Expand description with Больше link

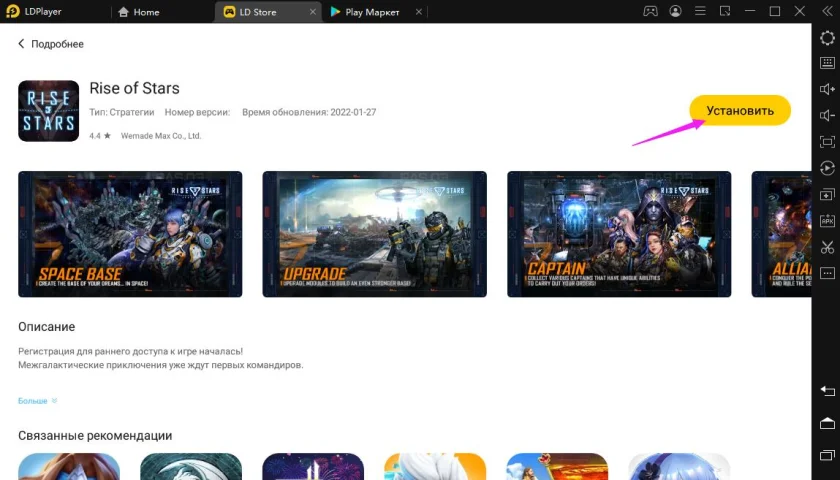[38, 401]
